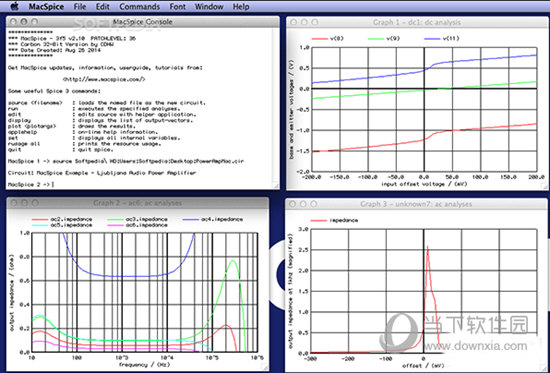Zoom the Graph 2 window

coord(35,203)
